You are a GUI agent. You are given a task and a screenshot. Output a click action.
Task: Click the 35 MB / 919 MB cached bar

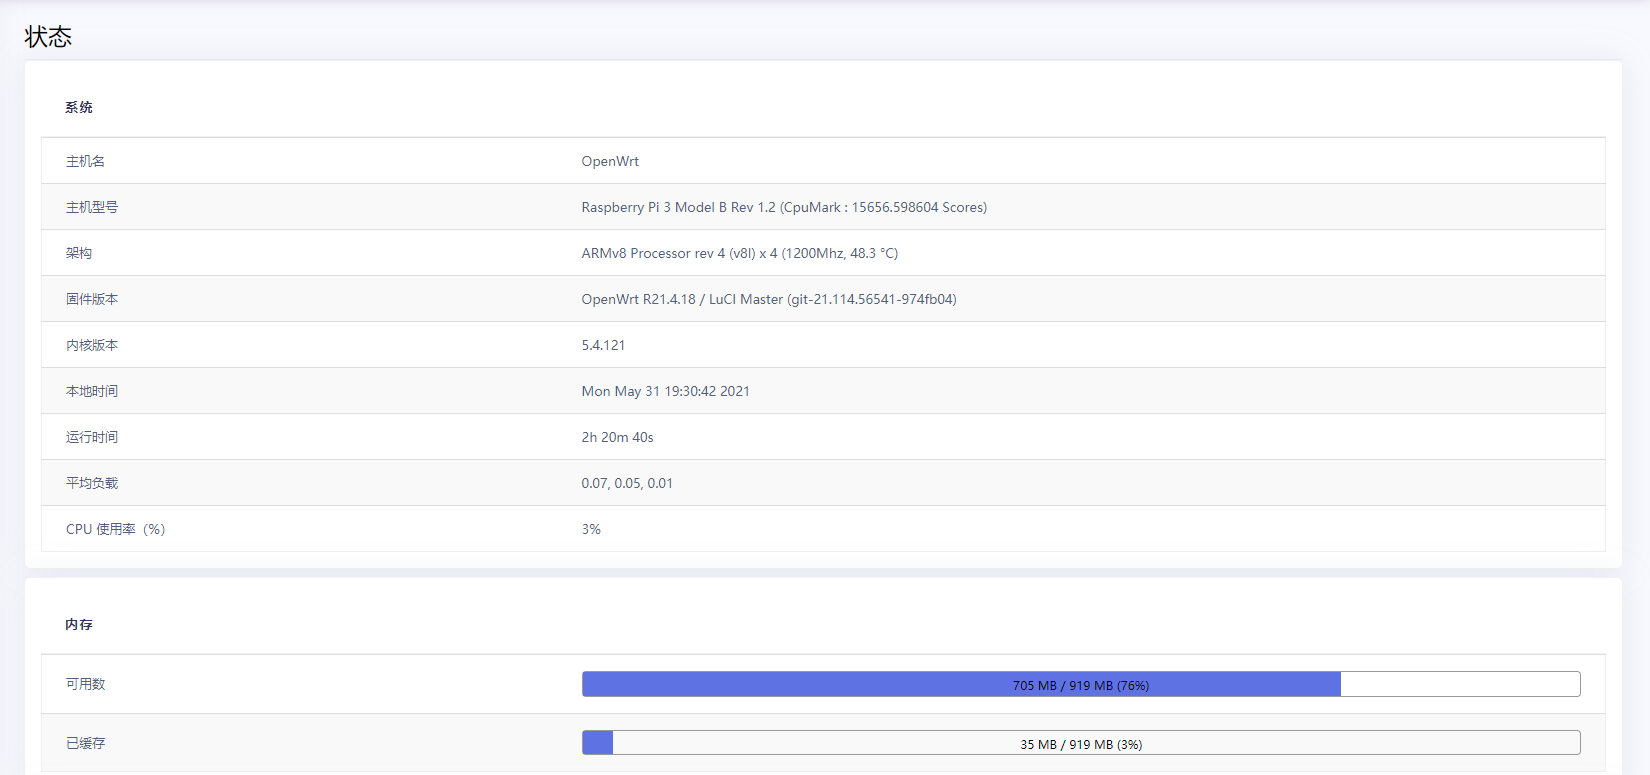[1080, 743]
